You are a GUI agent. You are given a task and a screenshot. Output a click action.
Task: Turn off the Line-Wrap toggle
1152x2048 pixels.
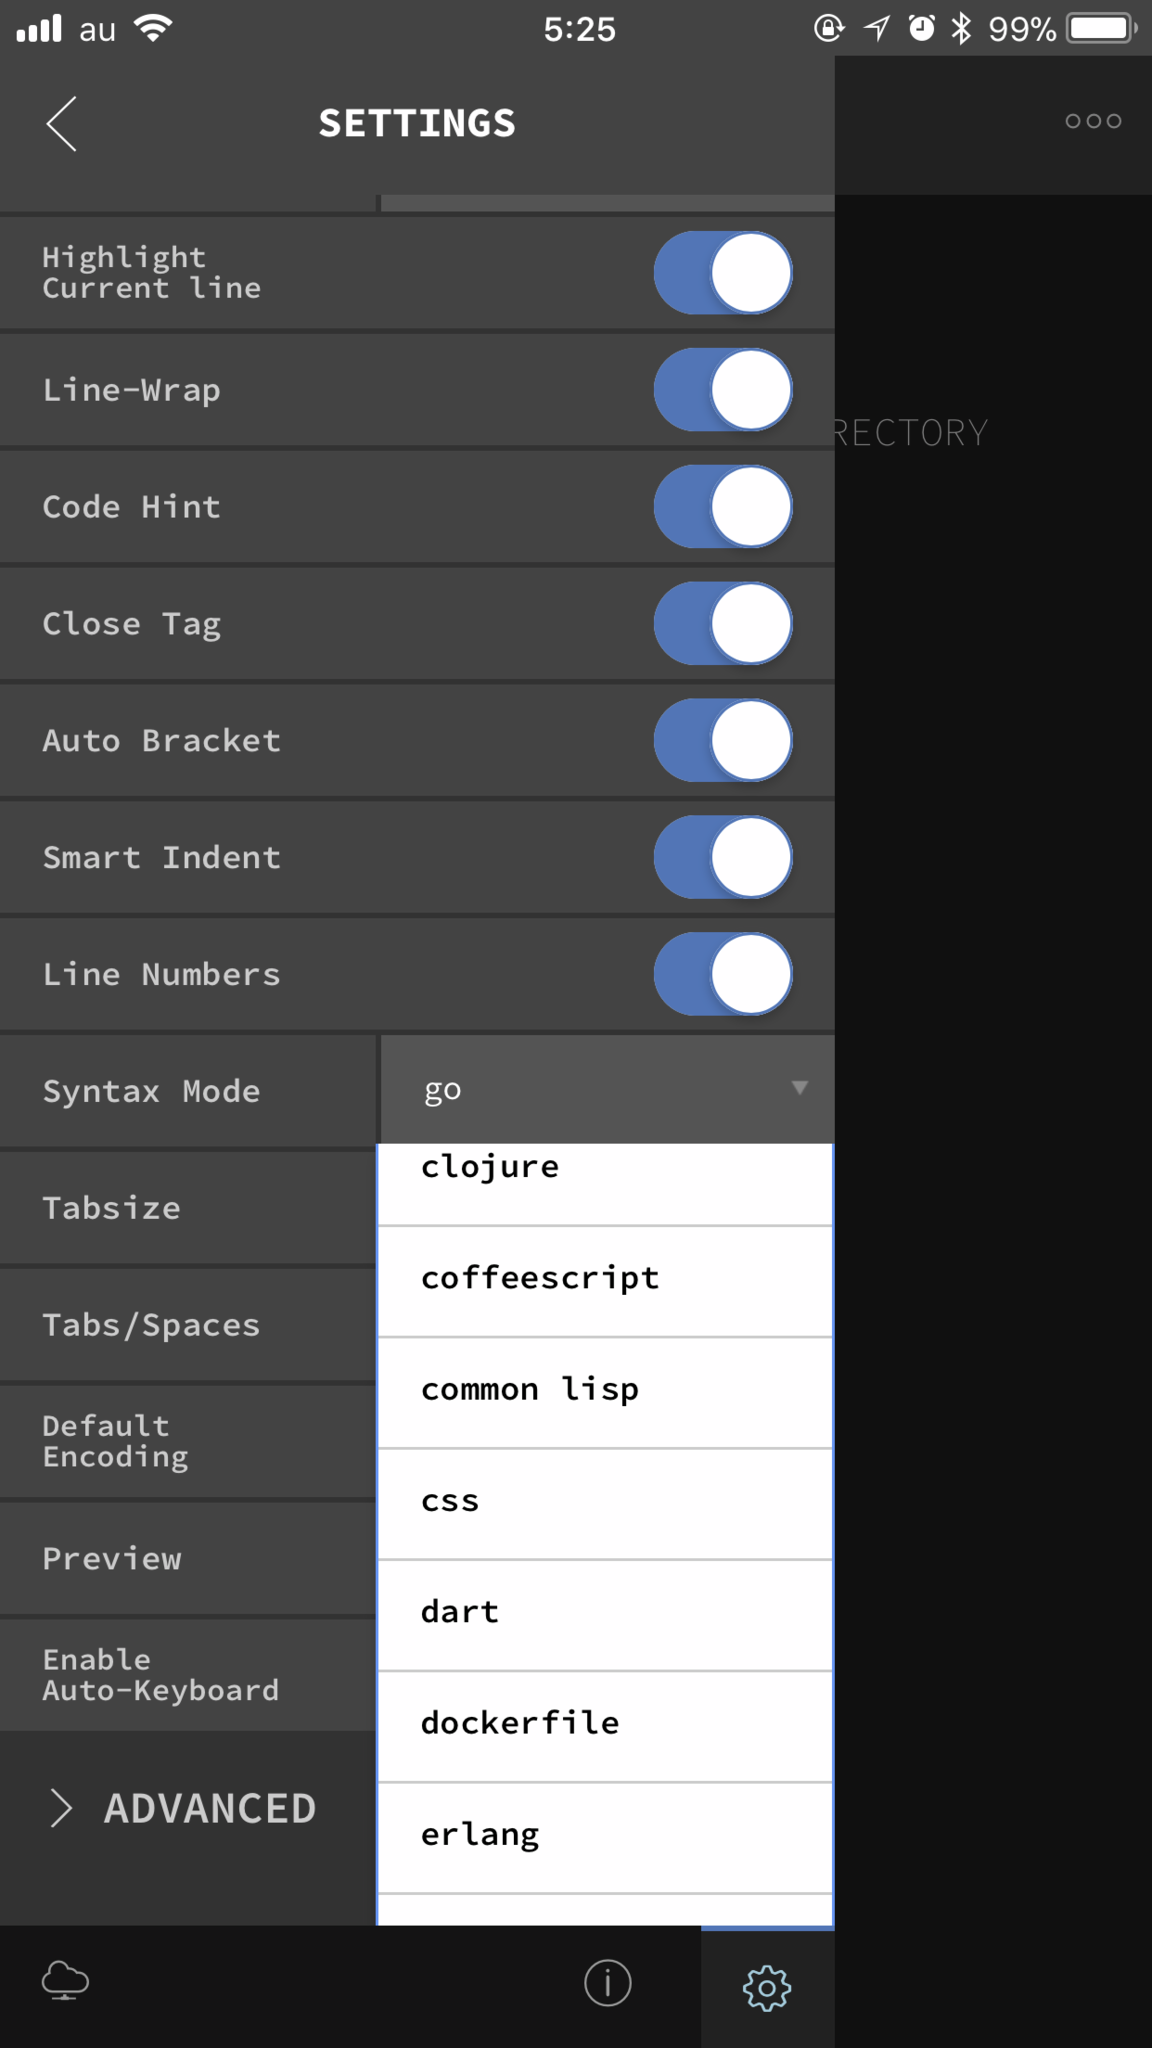pyautogui.click(x=723, y=390)
